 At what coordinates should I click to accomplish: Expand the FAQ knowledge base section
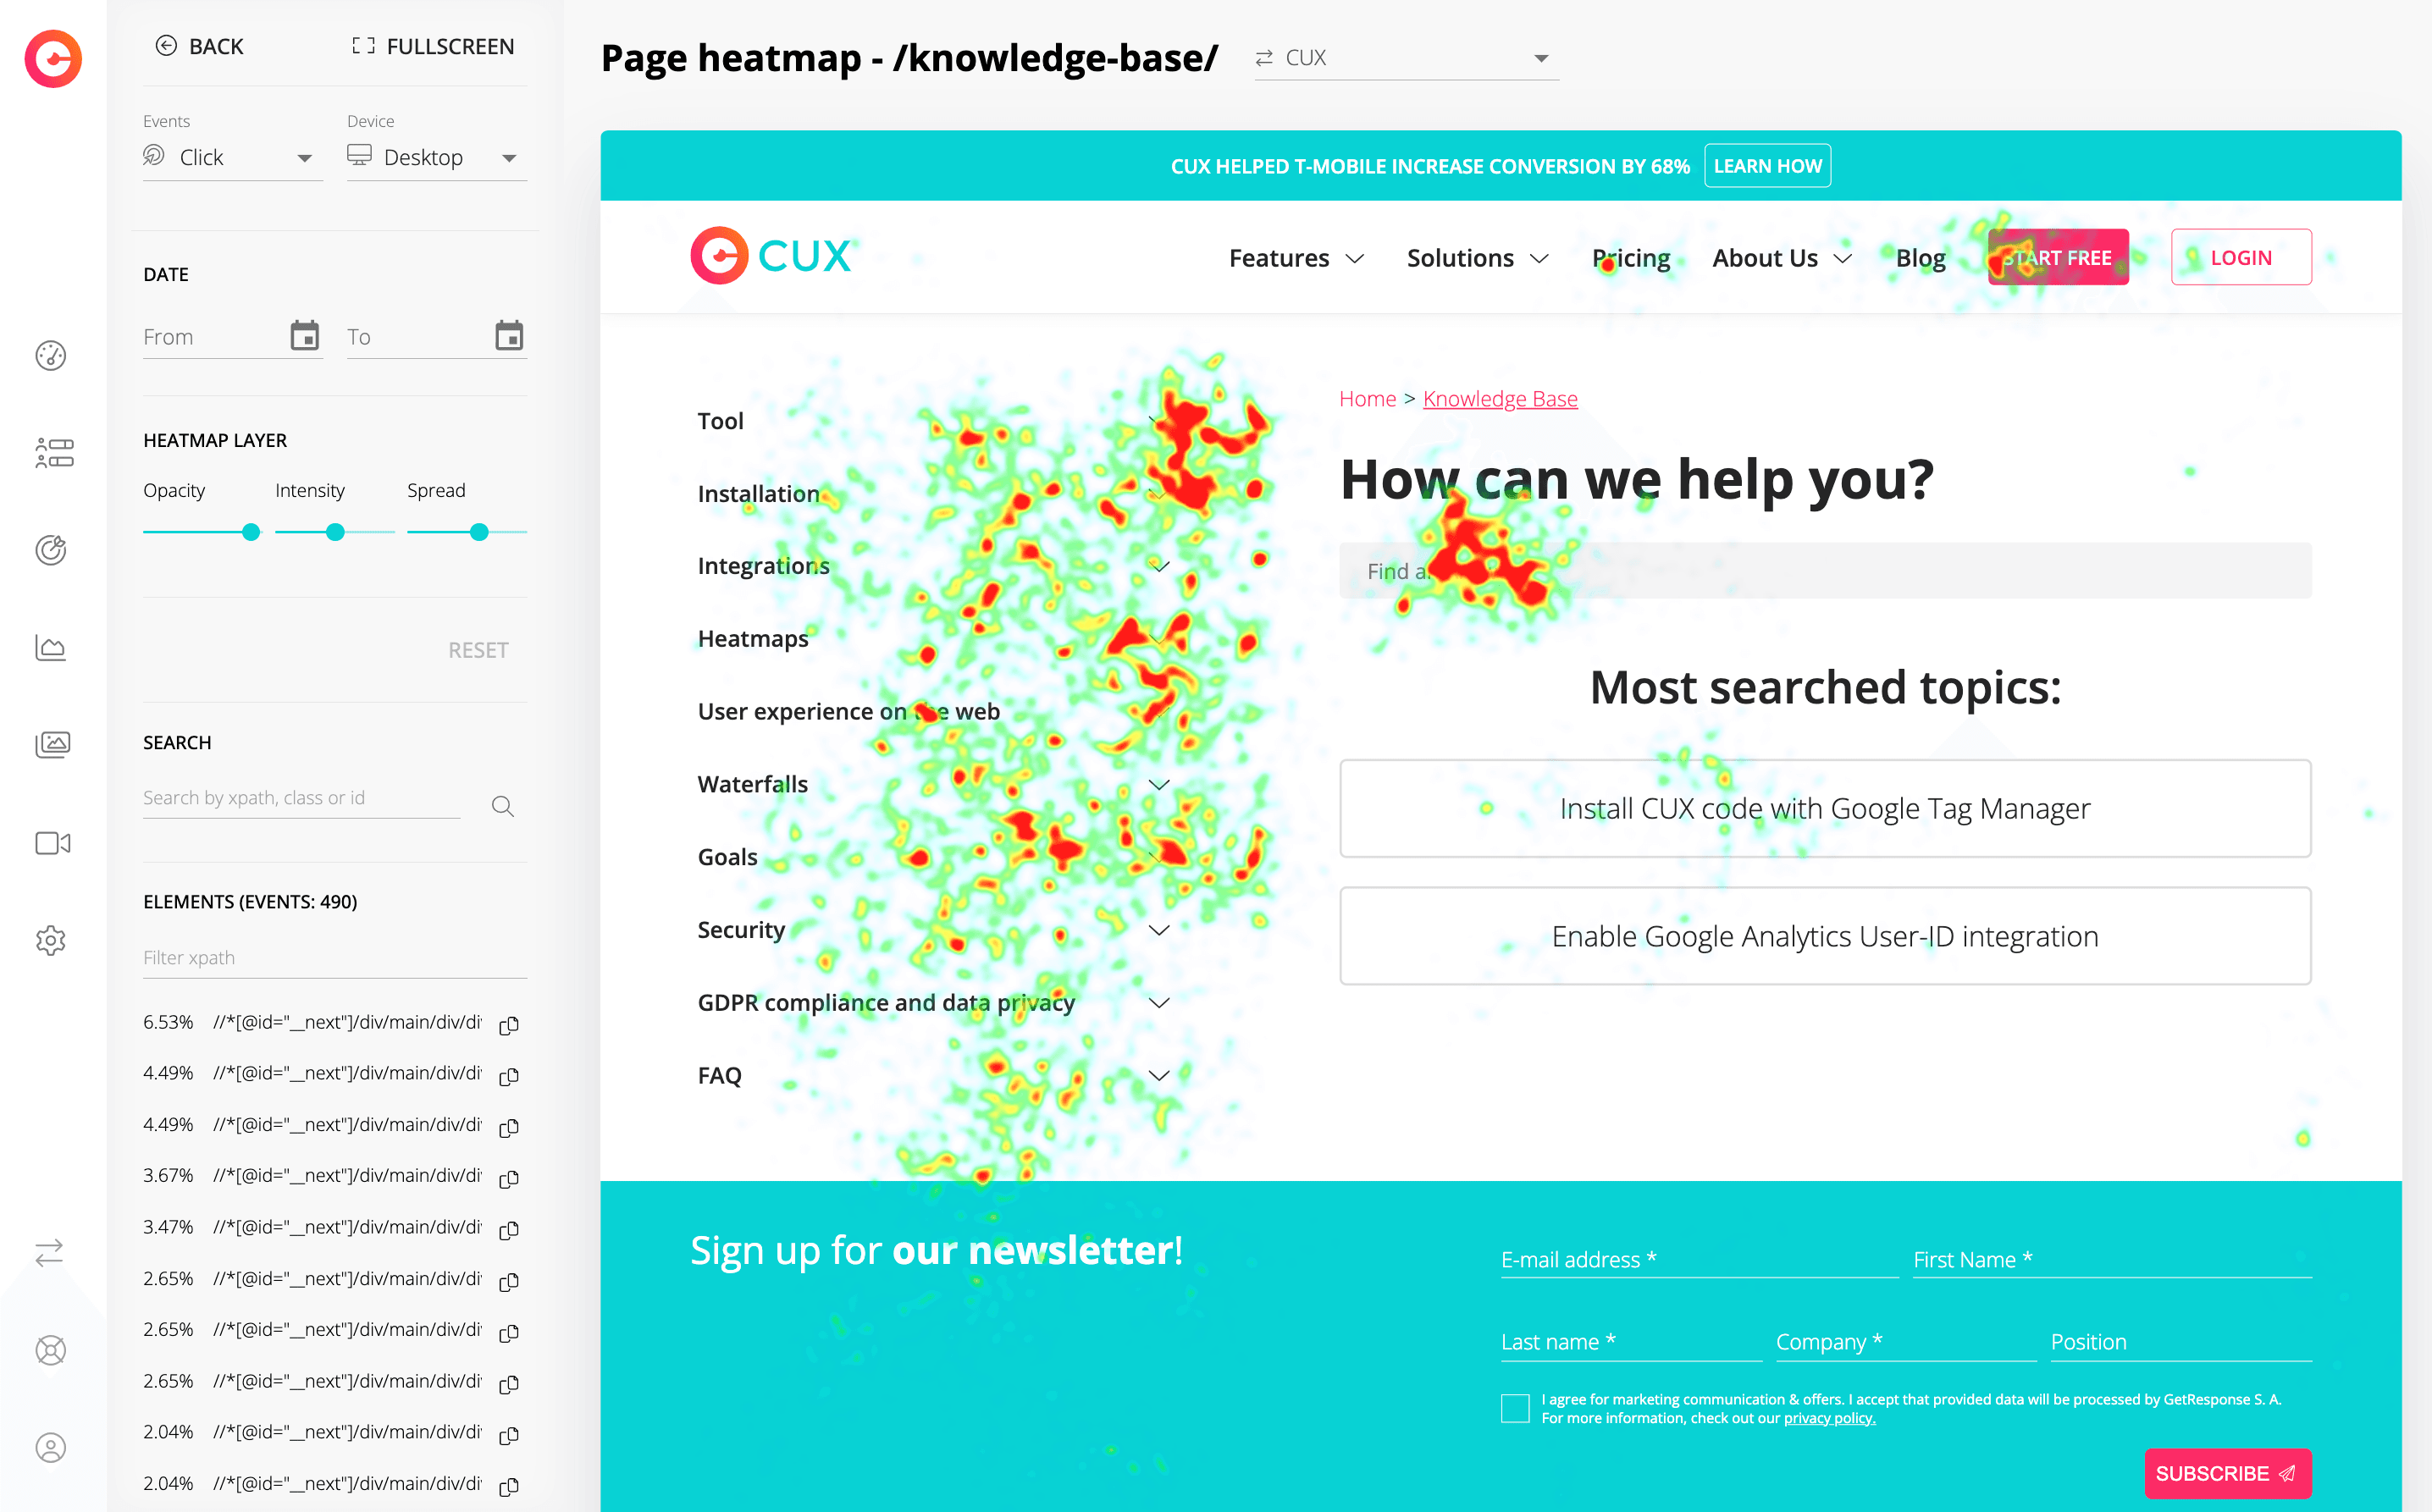coord(1159,1075)
